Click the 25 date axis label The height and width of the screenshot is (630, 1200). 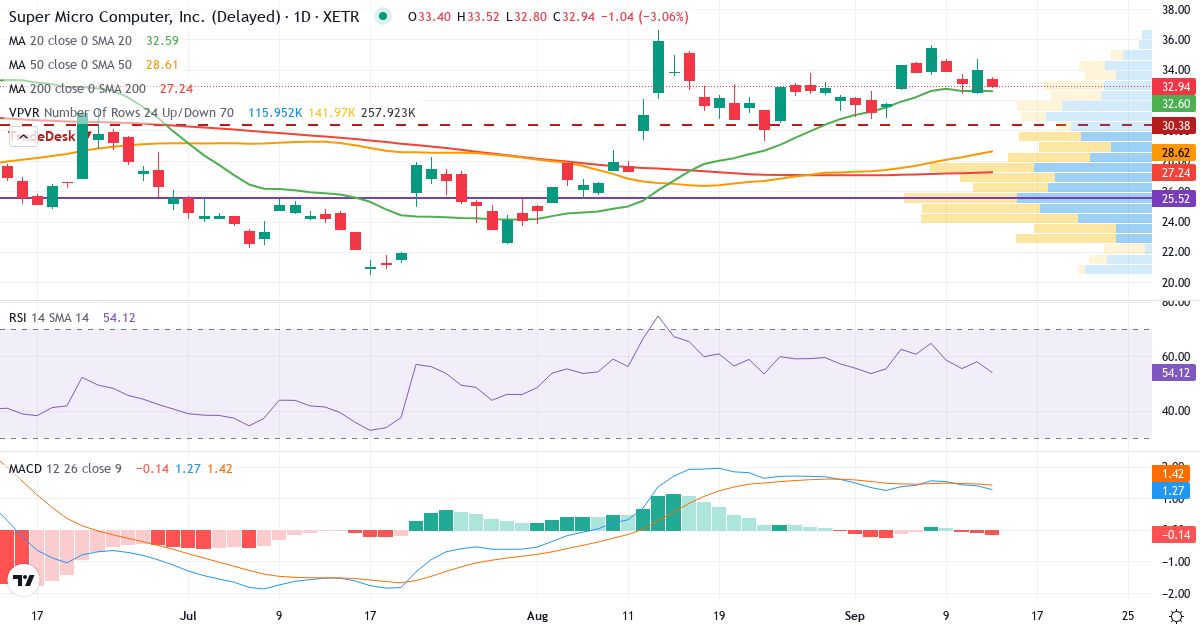coord(1128,615)
